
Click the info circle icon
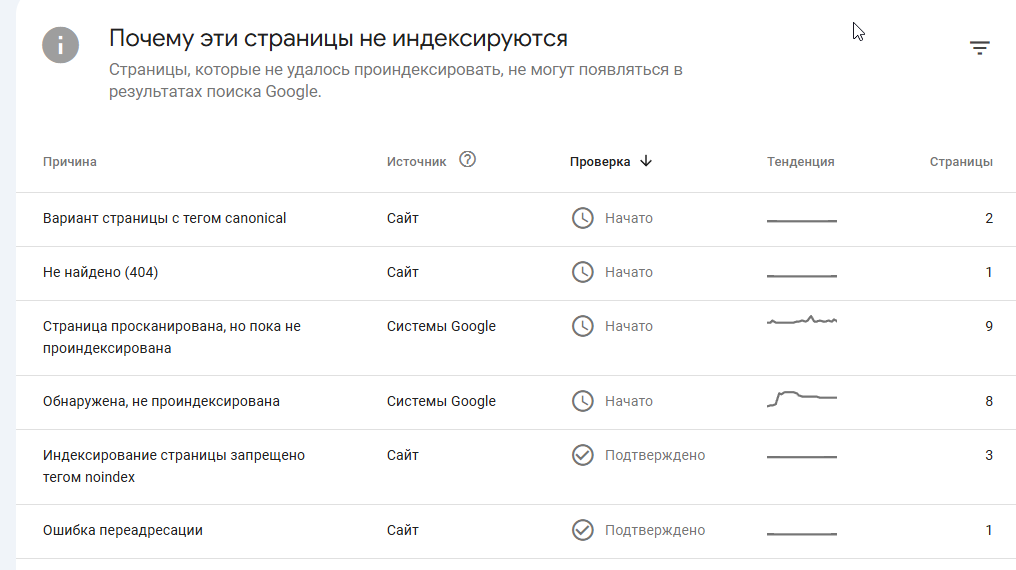(61, 45)
